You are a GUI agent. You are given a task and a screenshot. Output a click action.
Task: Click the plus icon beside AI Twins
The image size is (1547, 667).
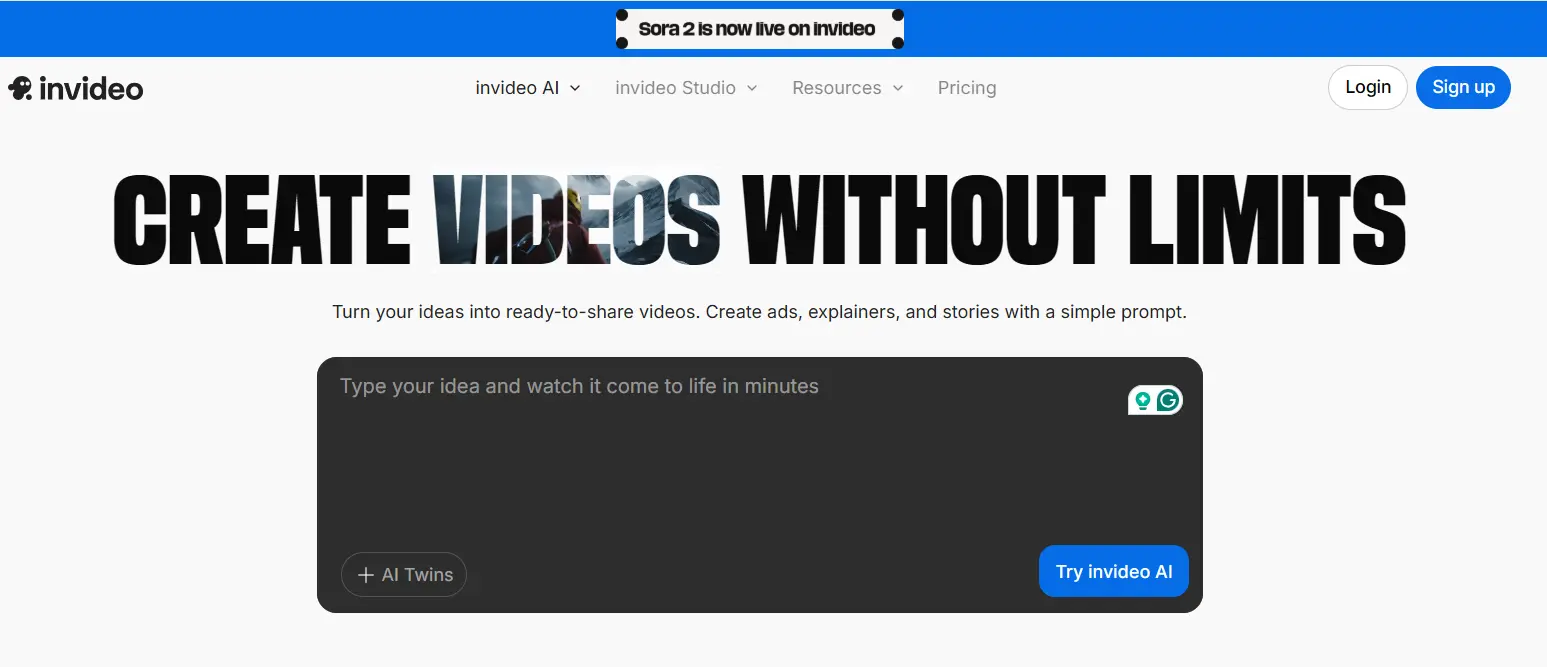tap(366, 575)
